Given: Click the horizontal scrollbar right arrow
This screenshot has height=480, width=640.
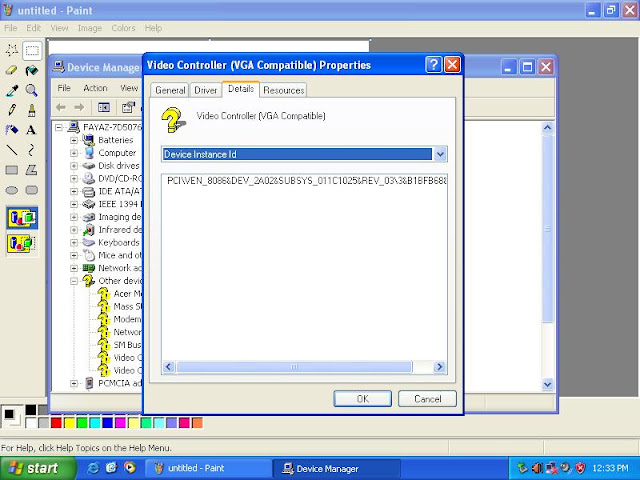Looking at the screenshot, I should pos(439,367).
